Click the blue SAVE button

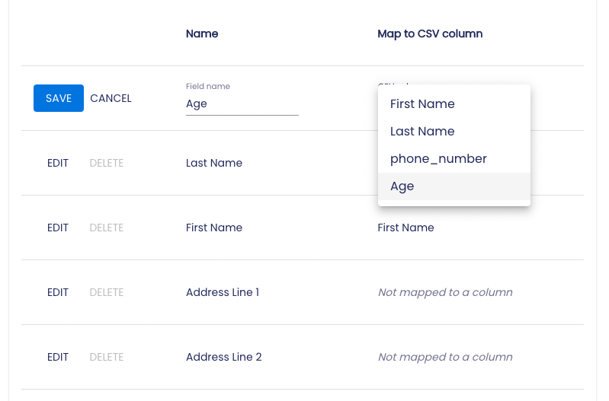(58, 98)
